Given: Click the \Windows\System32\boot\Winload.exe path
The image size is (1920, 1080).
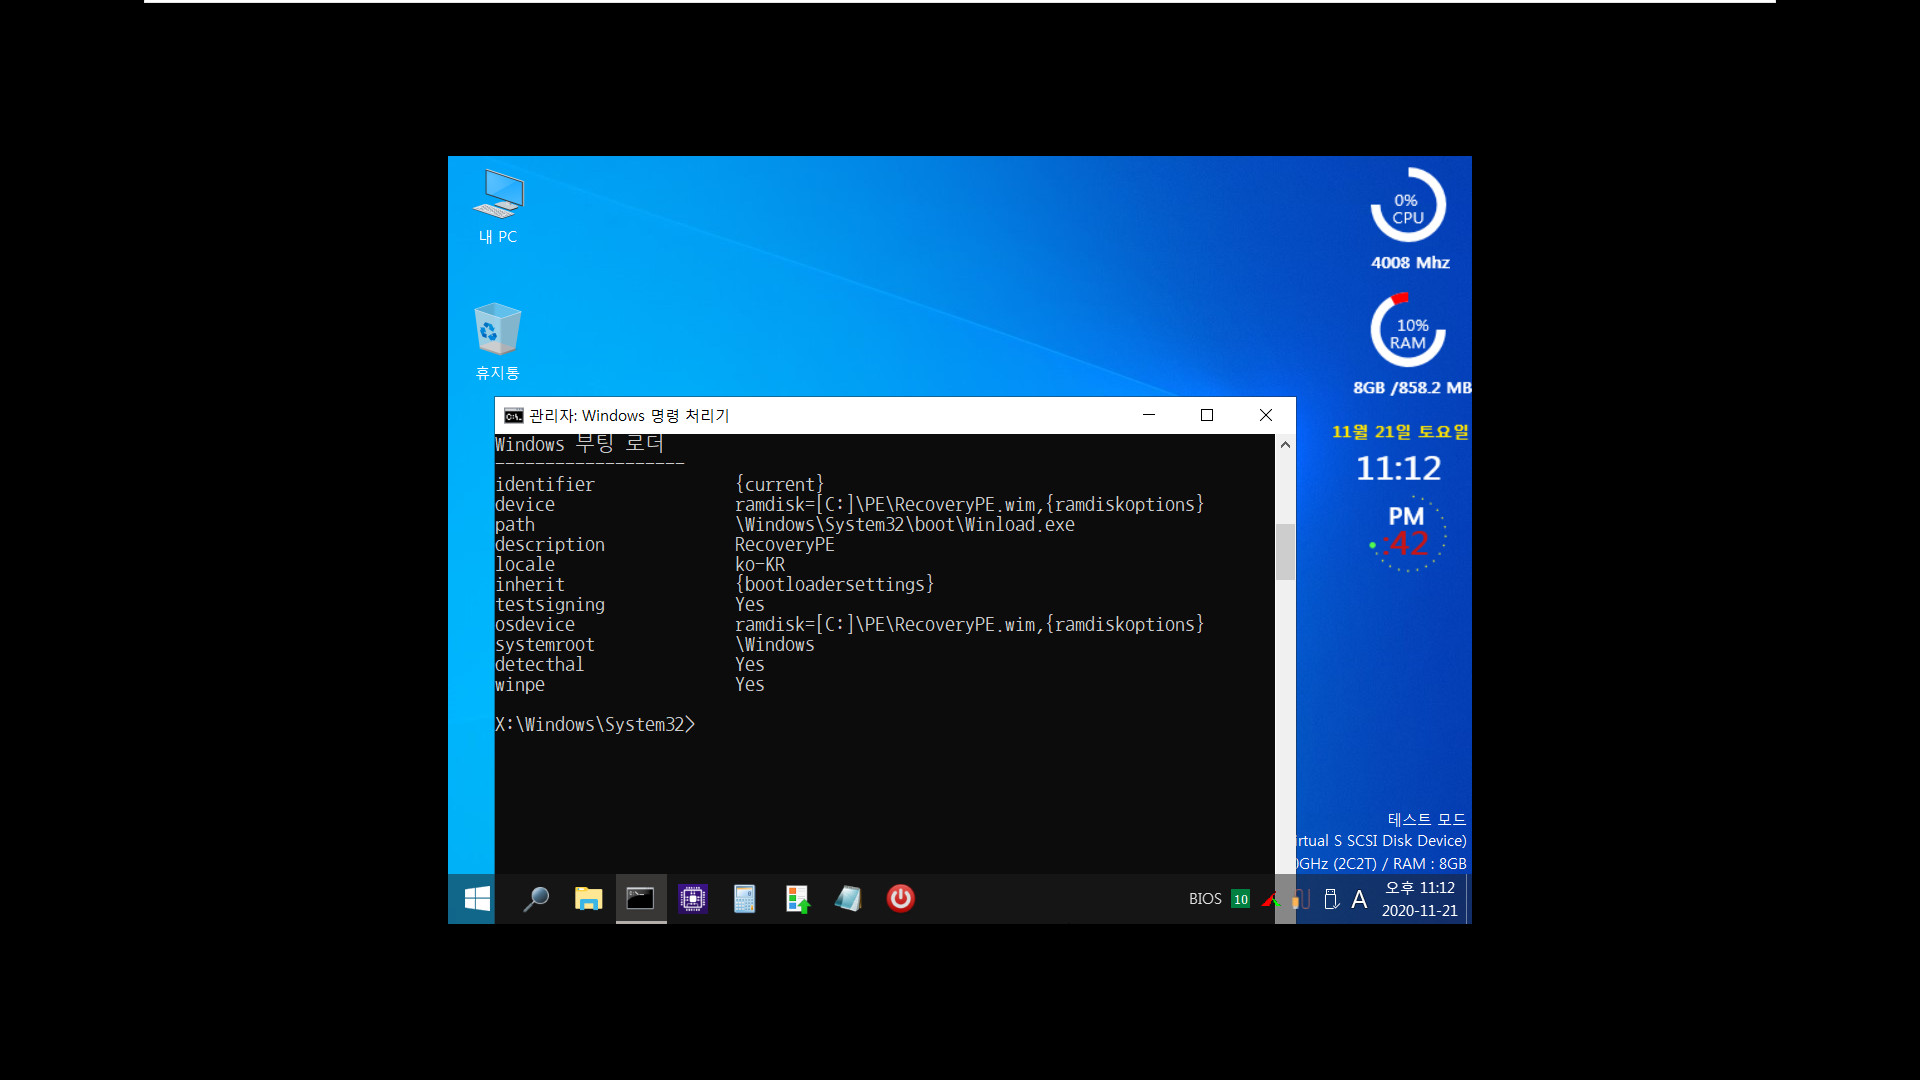Looking at the screenshot, I should coord(905,525).
